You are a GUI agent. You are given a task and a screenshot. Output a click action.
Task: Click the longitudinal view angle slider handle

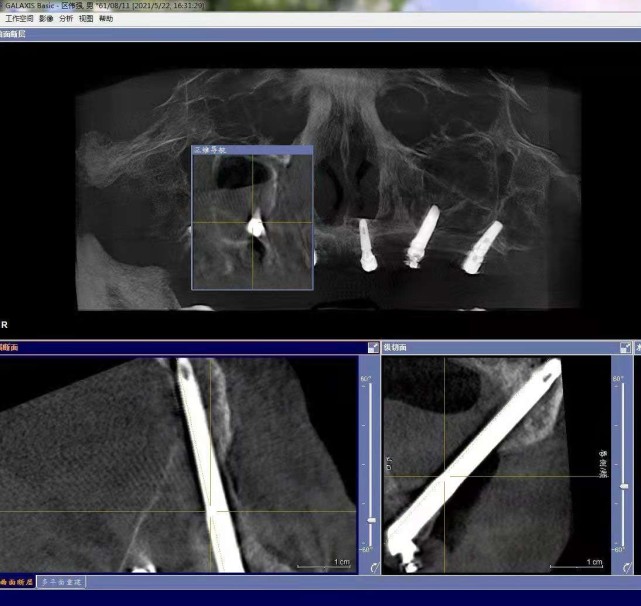click(624, 486)
